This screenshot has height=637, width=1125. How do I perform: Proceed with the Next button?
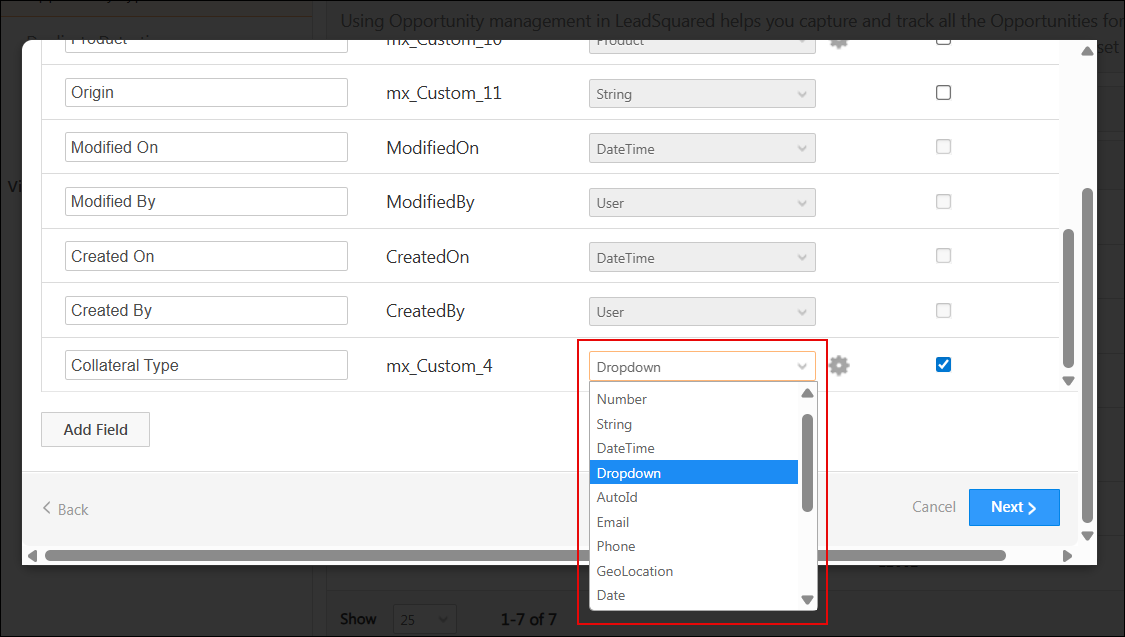click(x=1013, y=508)
